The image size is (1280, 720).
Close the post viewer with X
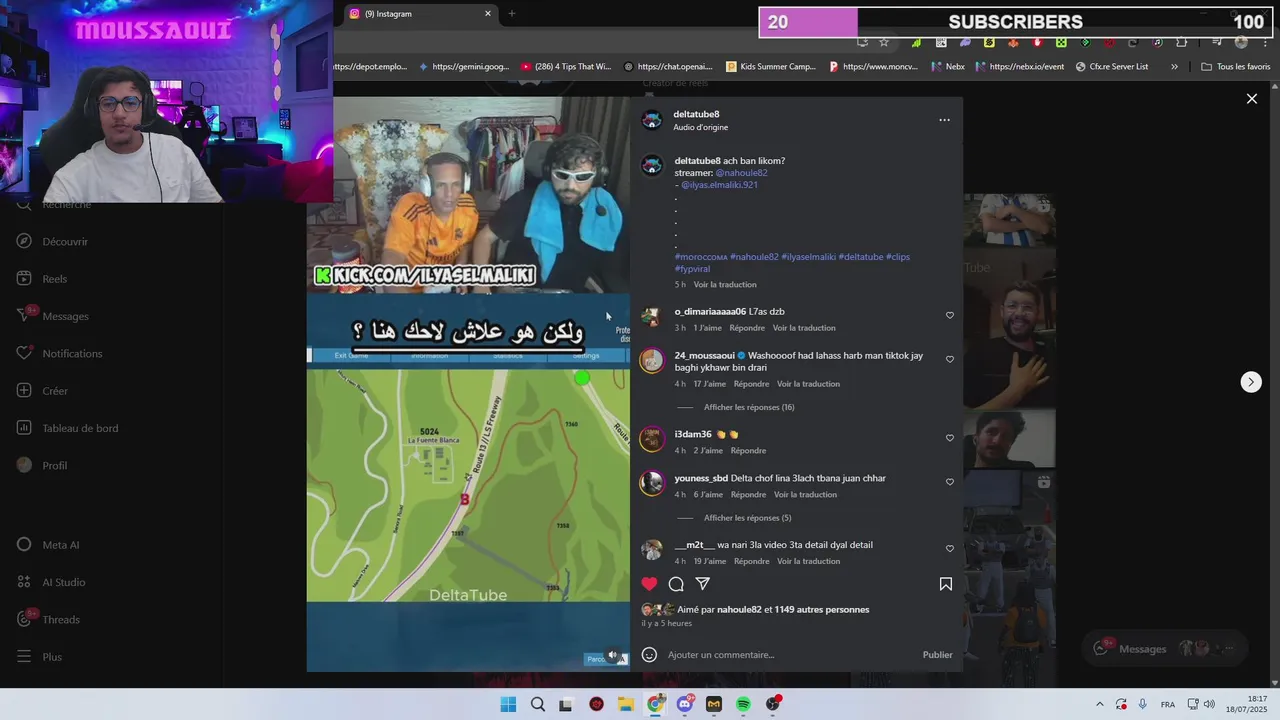click(1251, 99)
